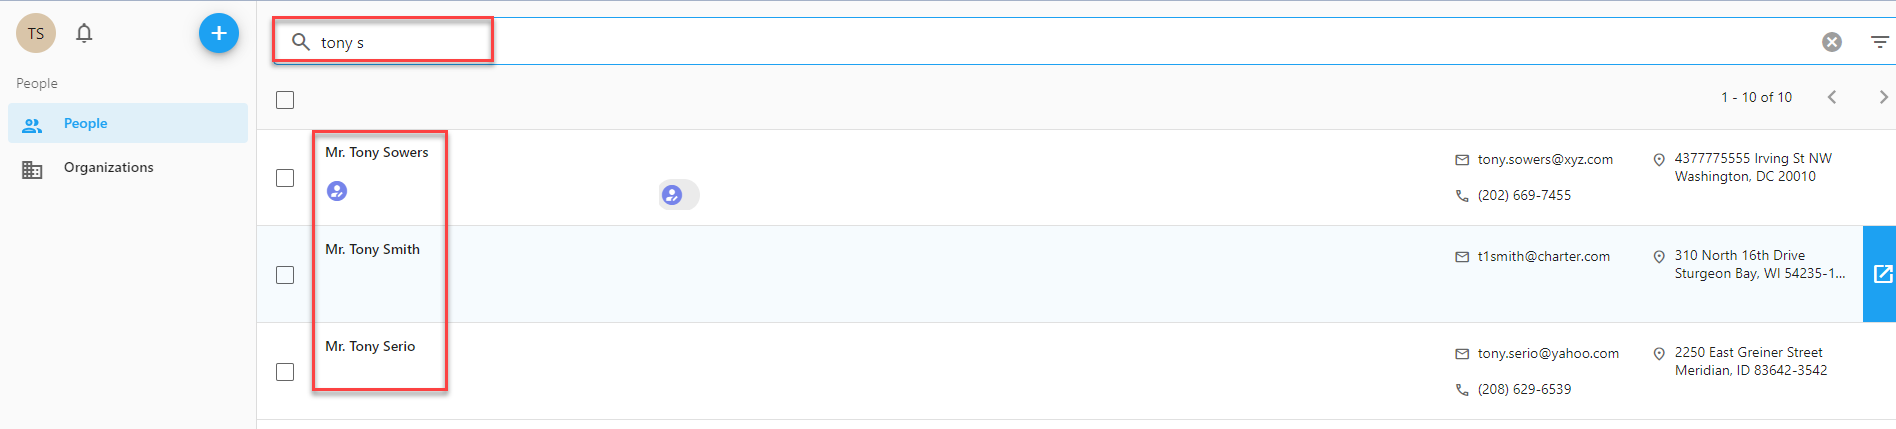Open the notifications bell
The image size is (1896, 429).
click(x=84, y=33)
